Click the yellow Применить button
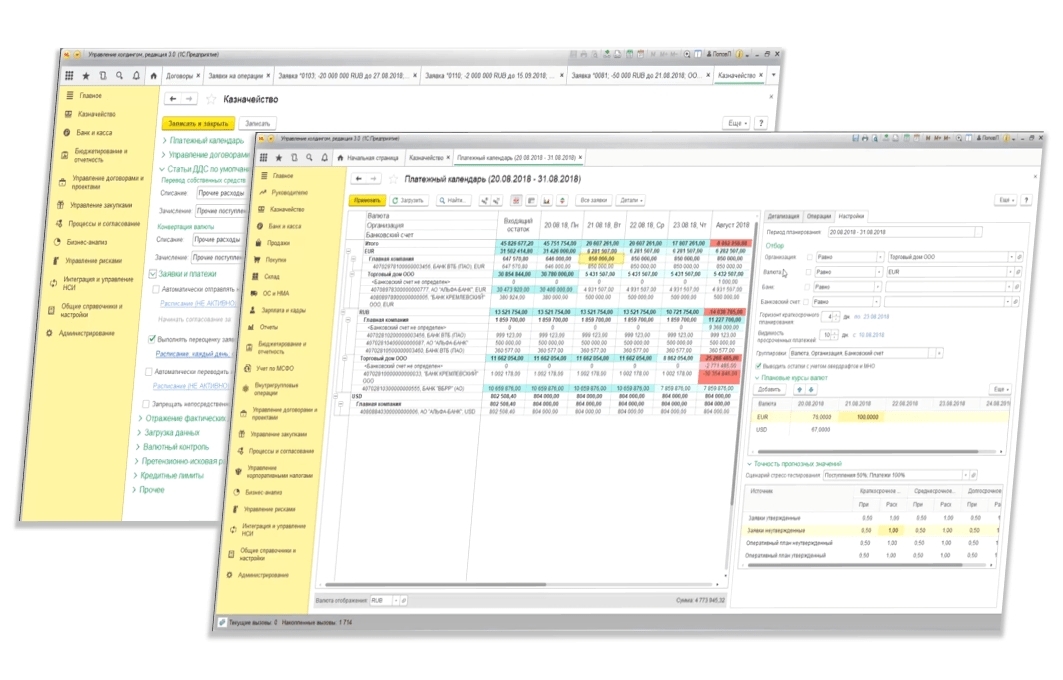 click(x=367, y=200)
